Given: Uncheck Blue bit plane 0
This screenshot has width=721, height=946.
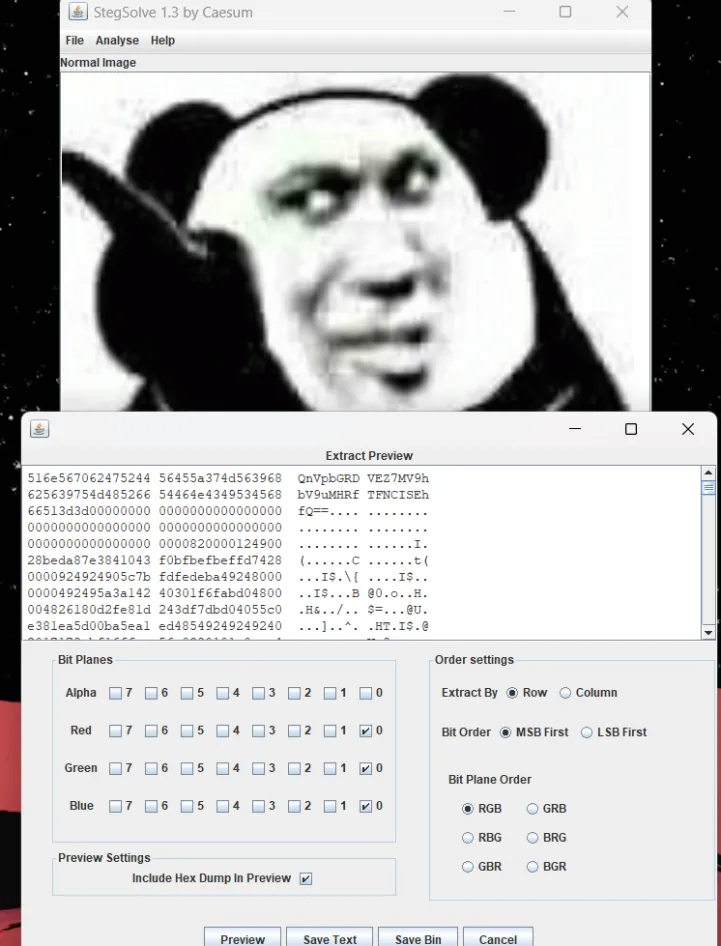Looking at the screenshot, I should pos(365,807).
